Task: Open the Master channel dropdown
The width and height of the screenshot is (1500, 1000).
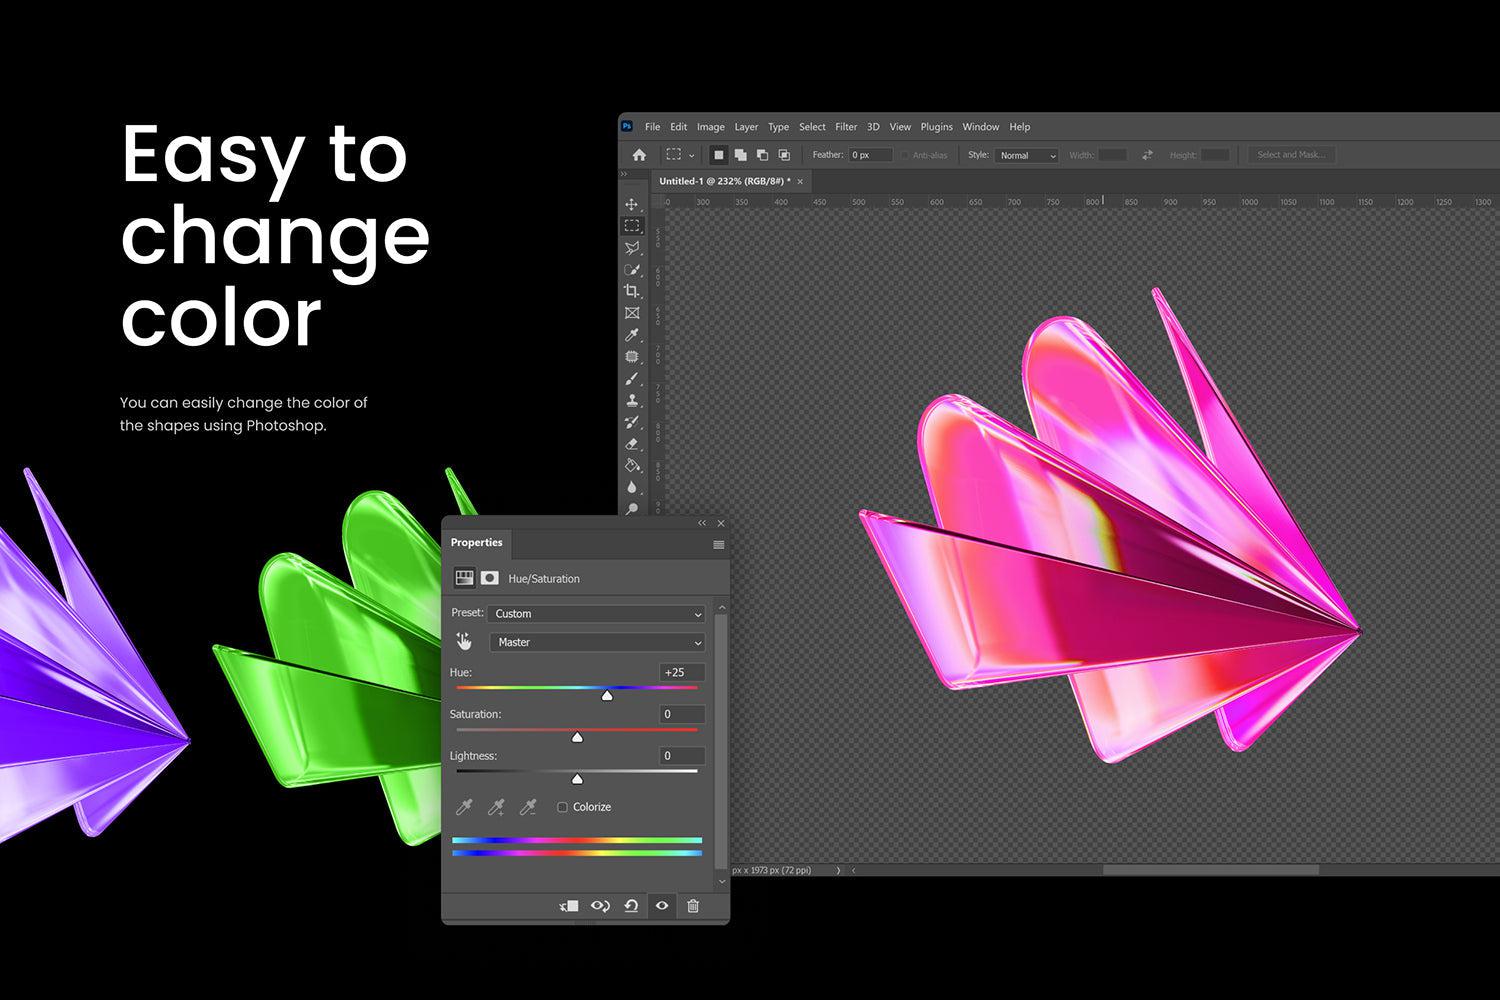Action: (x=596, y=642)
